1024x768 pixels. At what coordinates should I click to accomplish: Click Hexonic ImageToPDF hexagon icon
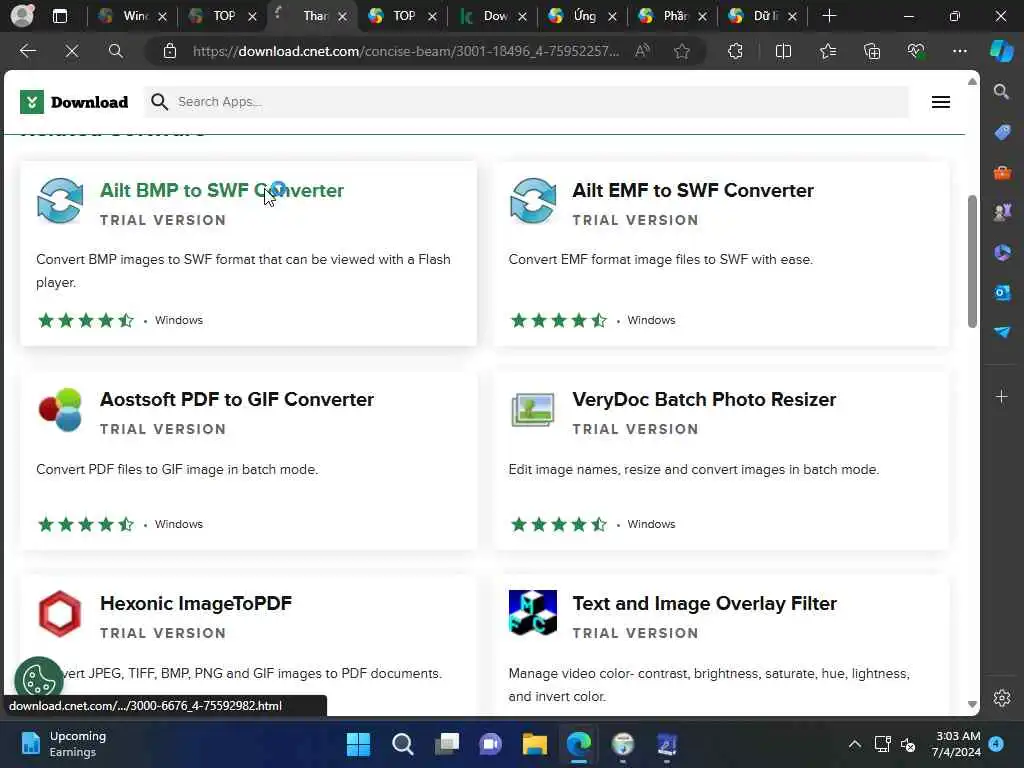pyautogui.click(x=60, y=614)
